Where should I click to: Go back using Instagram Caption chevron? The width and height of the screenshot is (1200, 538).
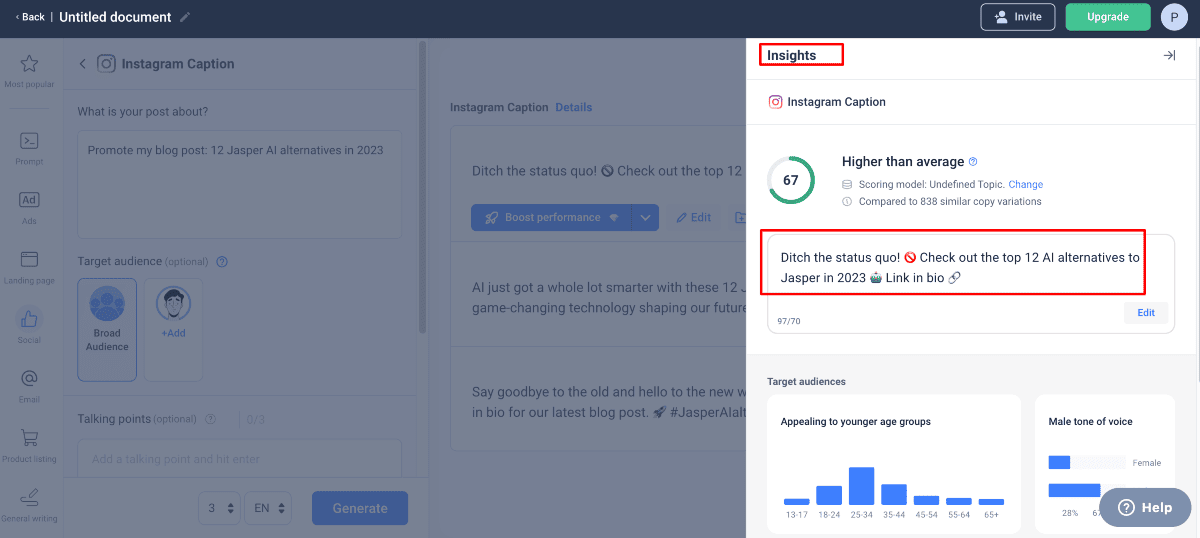point(82,64)
